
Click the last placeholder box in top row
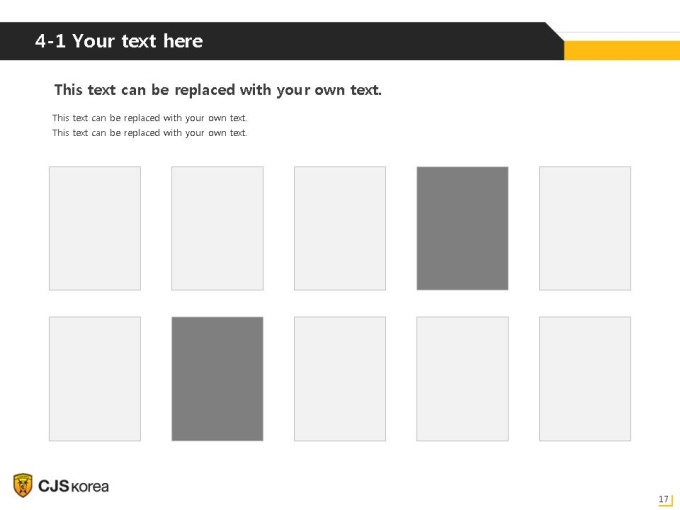585,228
